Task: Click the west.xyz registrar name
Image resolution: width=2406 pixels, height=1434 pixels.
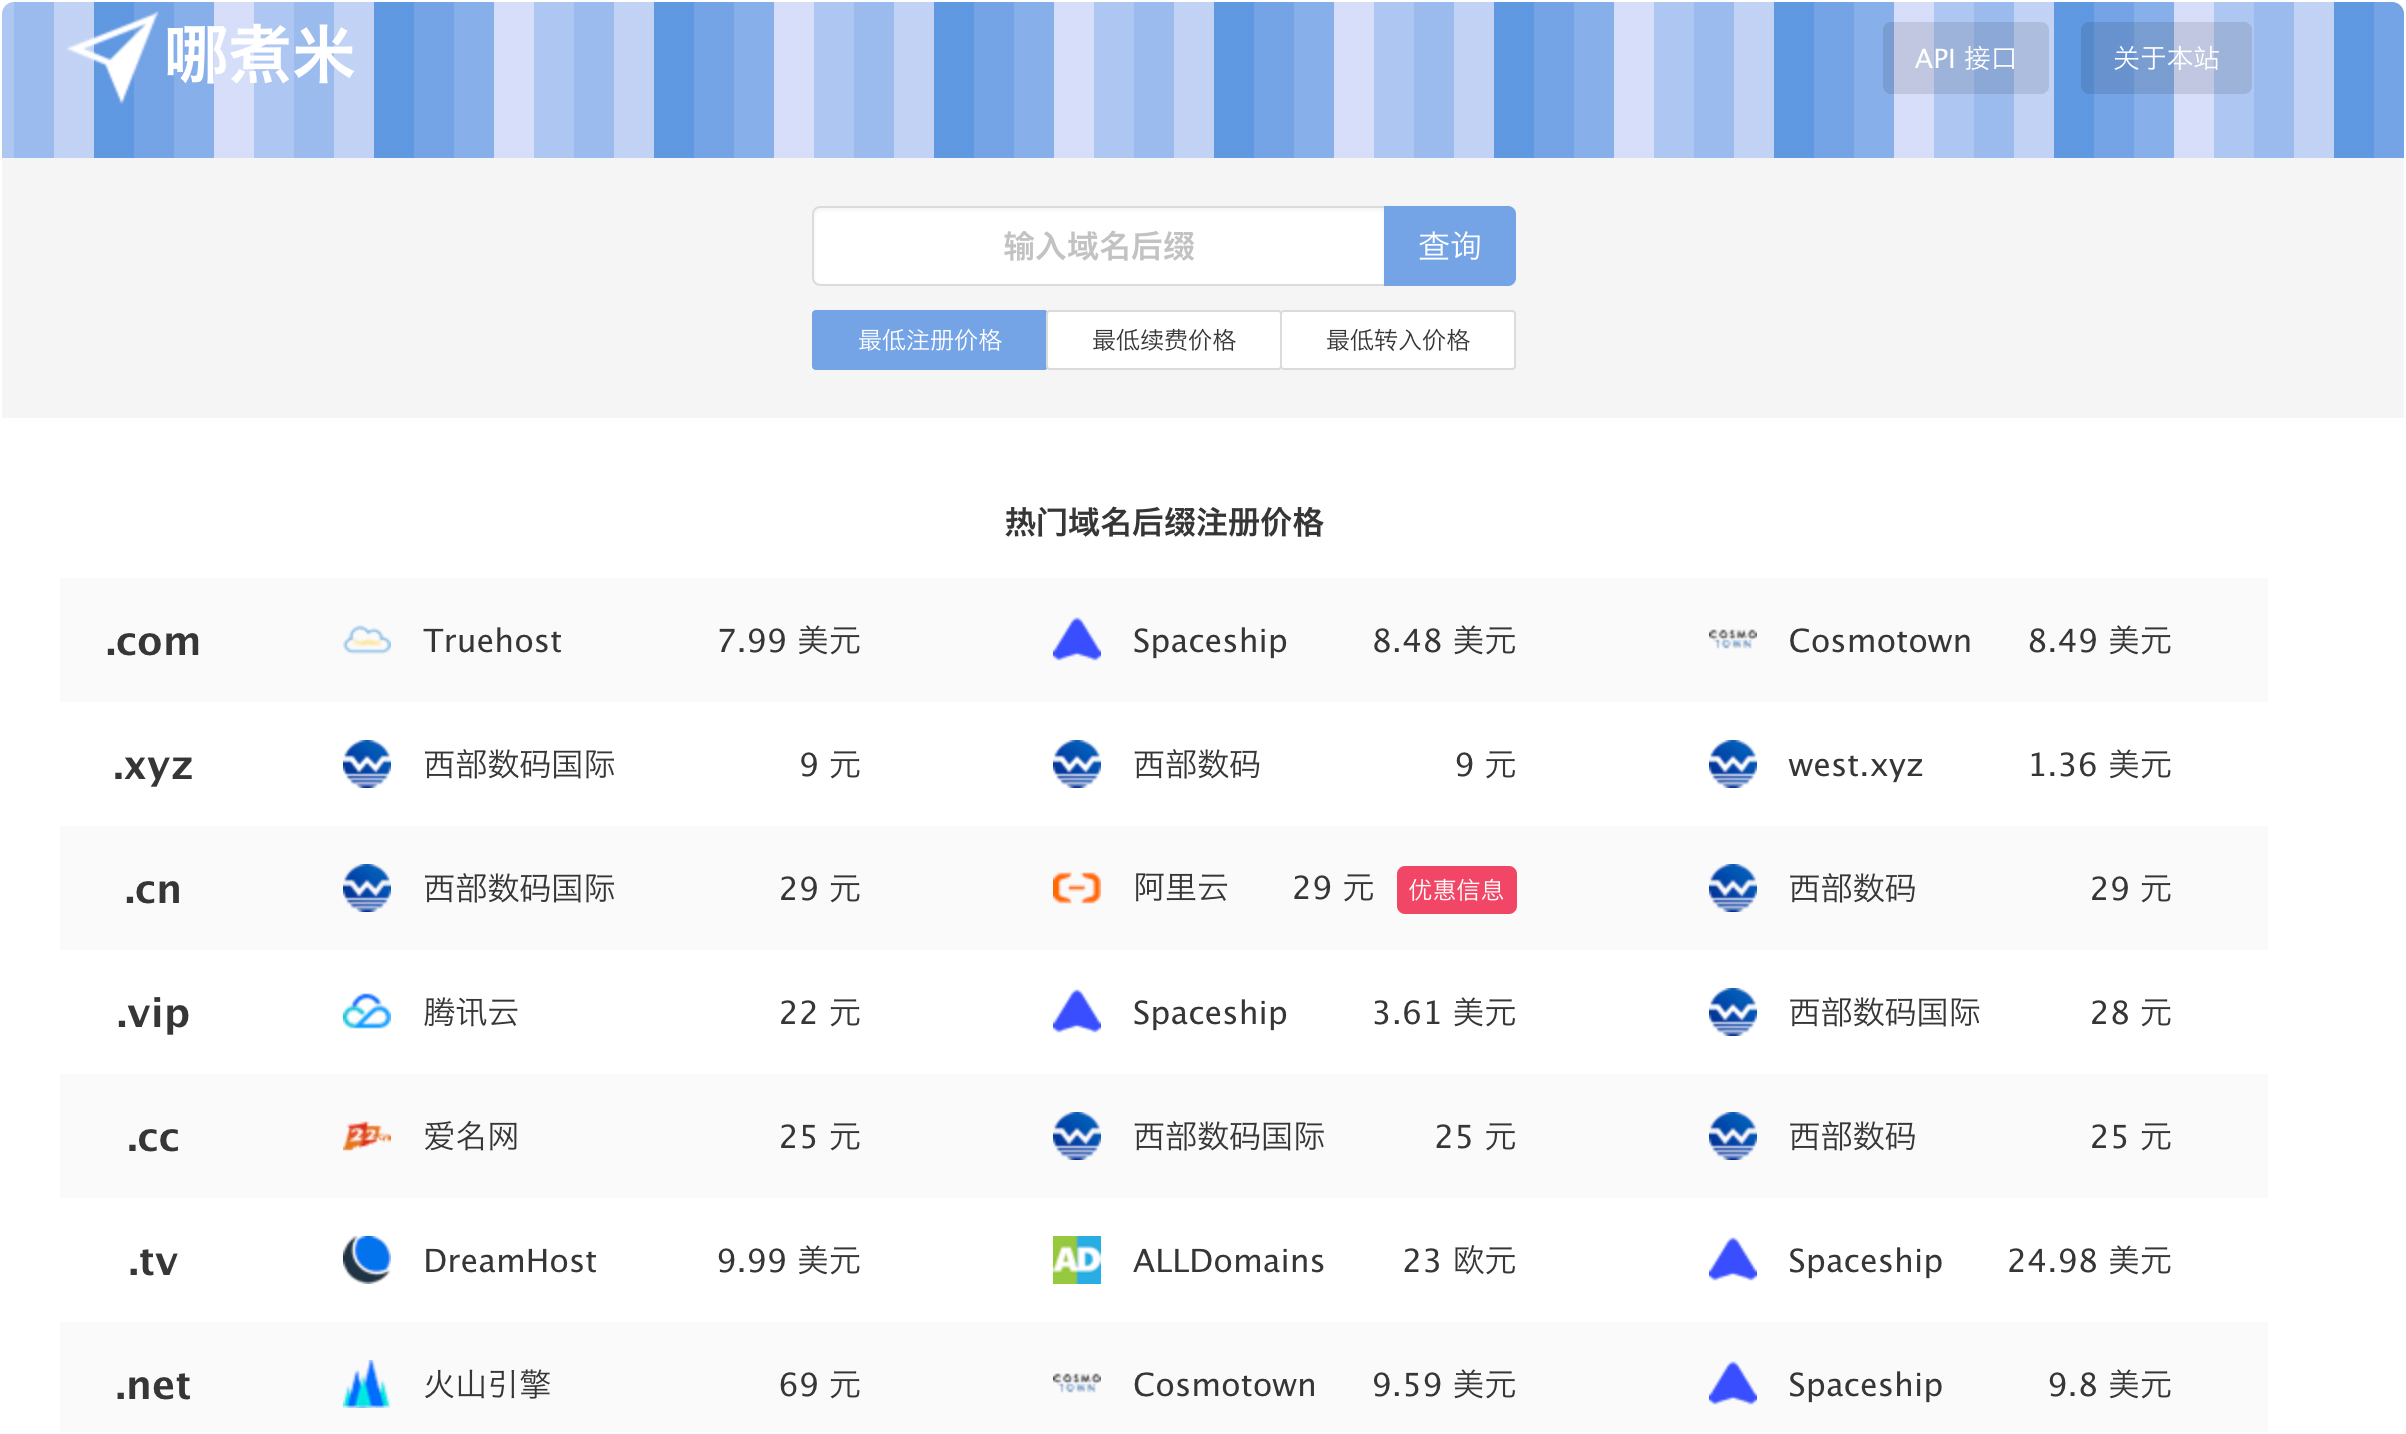Action: coord(1856,764)
